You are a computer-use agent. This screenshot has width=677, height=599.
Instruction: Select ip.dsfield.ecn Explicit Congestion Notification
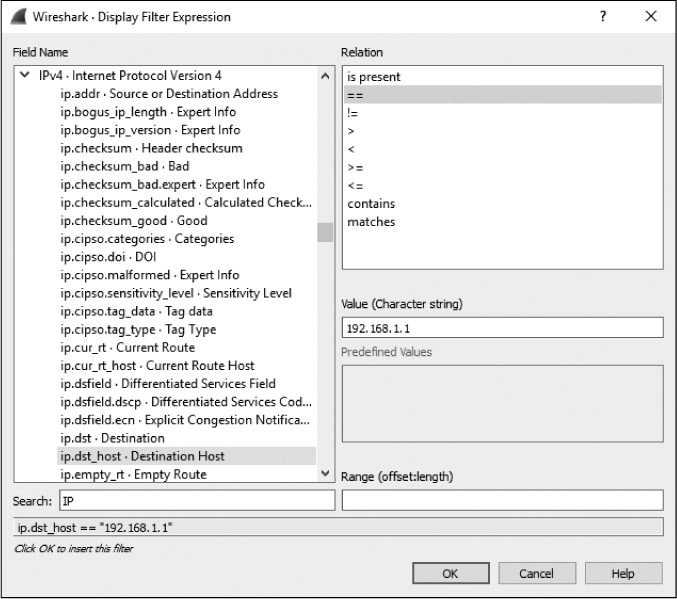point(185,420)
